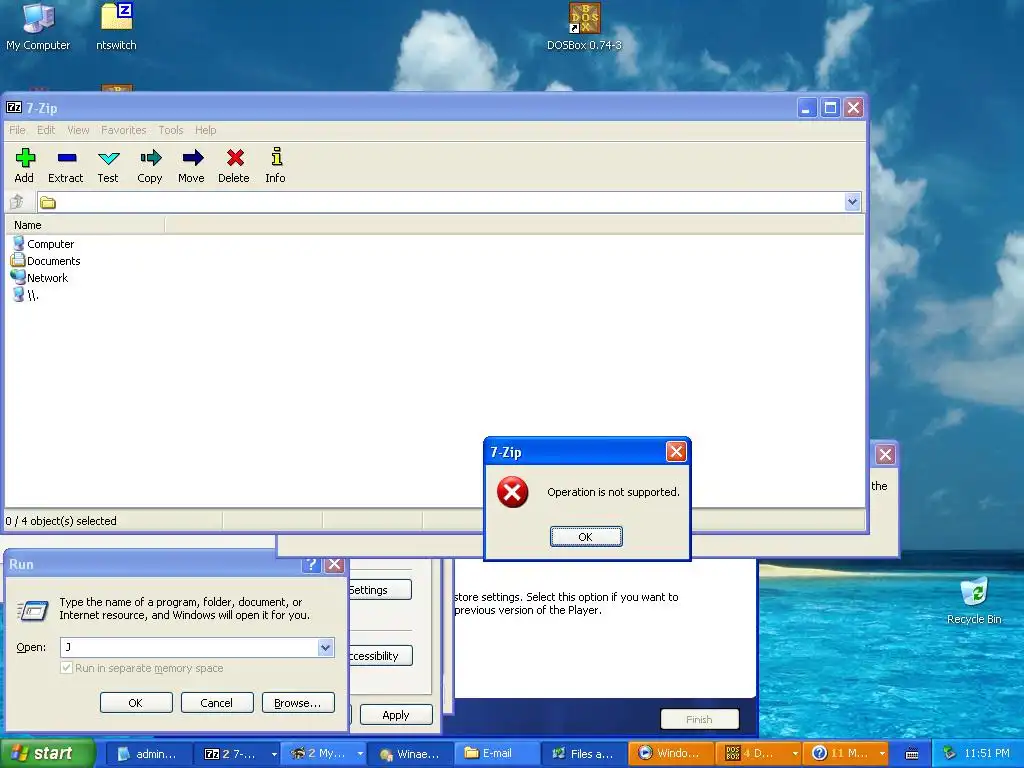Close the background dialog right of 7-Zip
The width and height of the screenshot is (1024, 768).
pos(885,455)
